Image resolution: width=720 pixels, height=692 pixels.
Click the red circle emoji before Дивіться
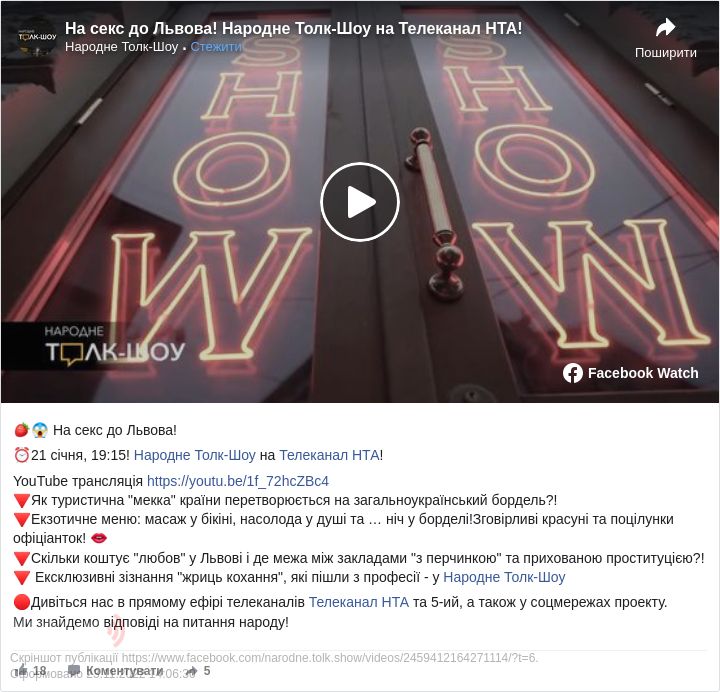point(22,602)
